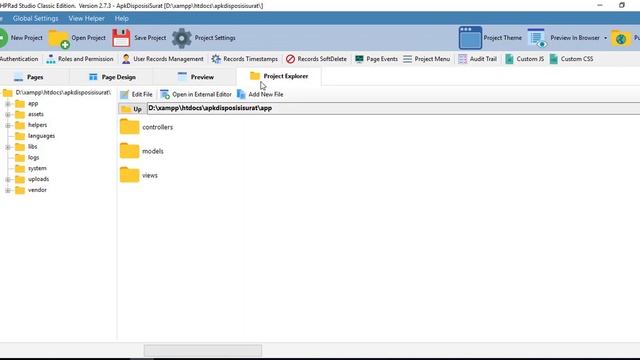Click the New Project button
Viewport: 640px width, 360px height.
[21, 38]
